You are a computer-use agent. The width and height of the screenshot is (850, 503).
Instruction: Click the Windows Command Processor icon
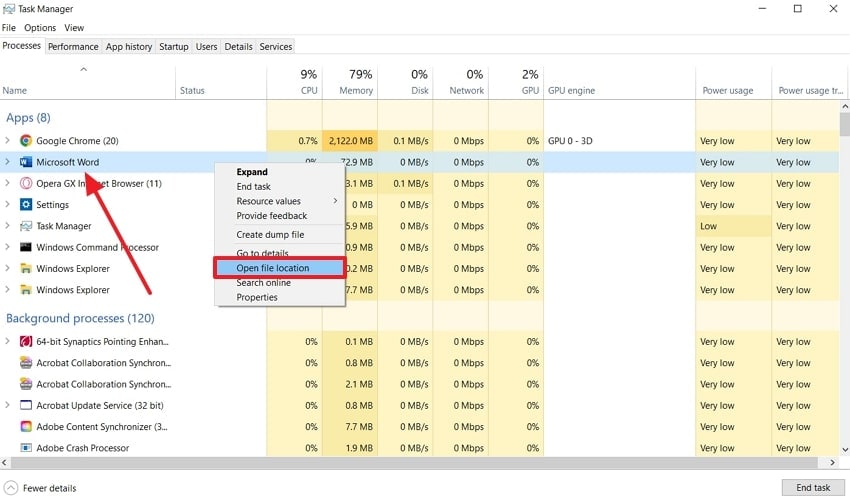26,248
